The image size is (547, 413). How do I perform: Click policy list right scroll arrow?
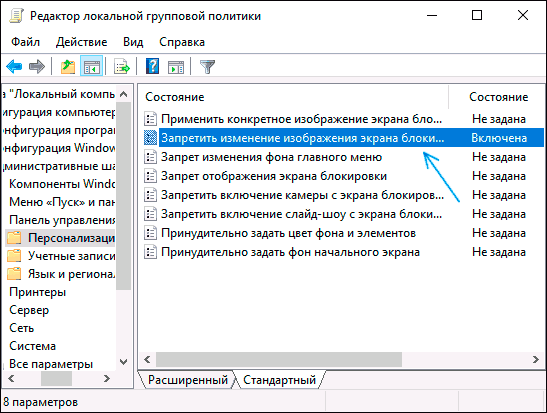(x=536, y=359)
